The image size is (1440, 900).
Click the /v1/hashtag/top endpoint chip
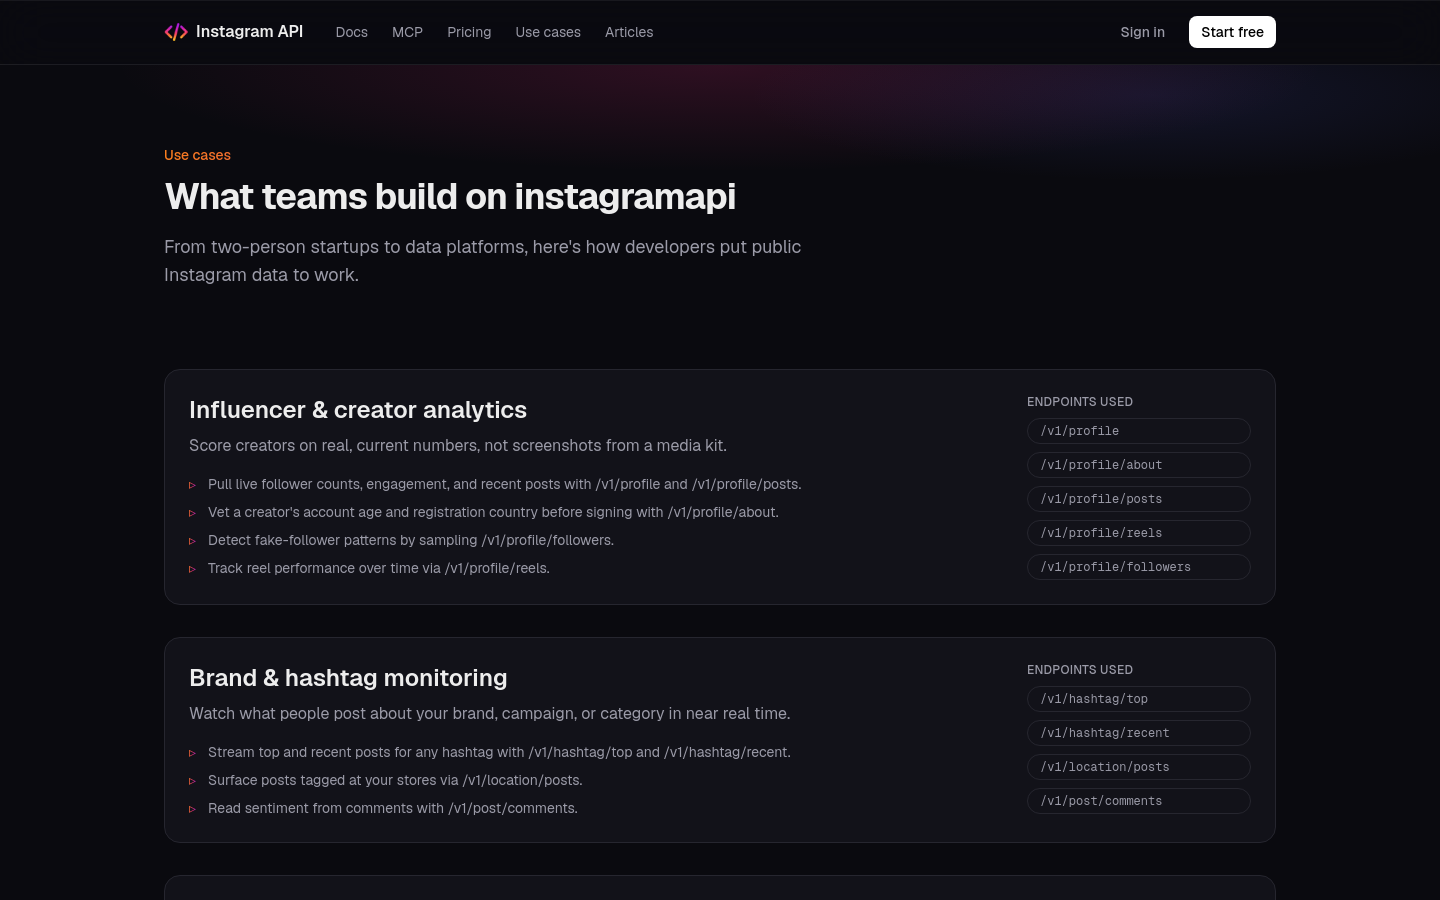coord(1139,699)
